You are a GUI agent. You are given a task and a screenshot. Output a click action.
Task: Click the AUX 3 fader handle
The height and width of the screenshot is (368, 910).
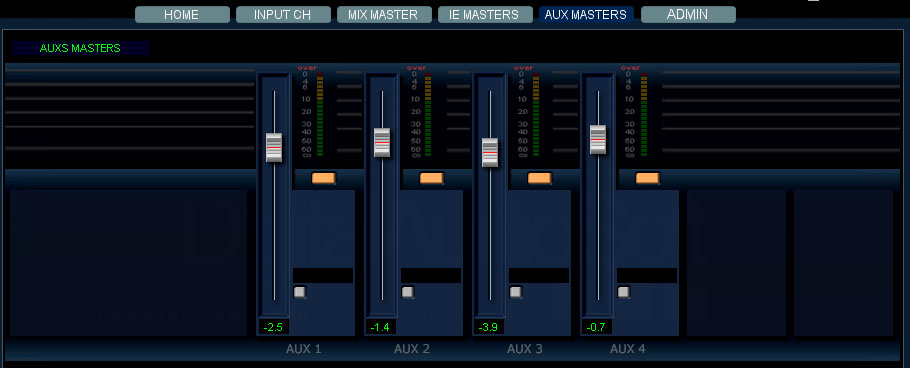490,153
